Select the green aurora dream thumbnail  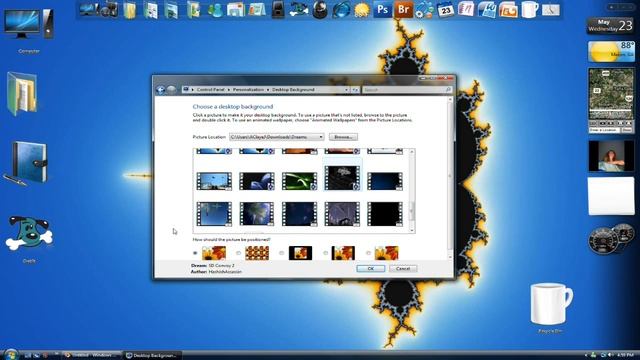pos(299,182)
